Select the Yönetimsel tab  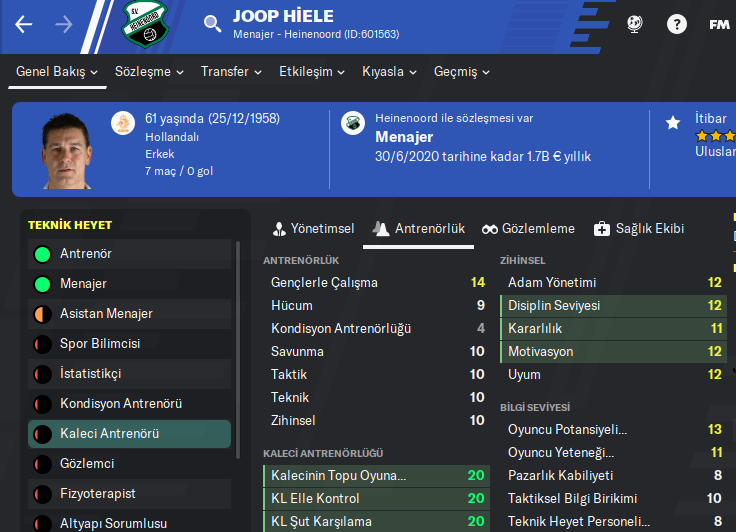tap(312, 229)
